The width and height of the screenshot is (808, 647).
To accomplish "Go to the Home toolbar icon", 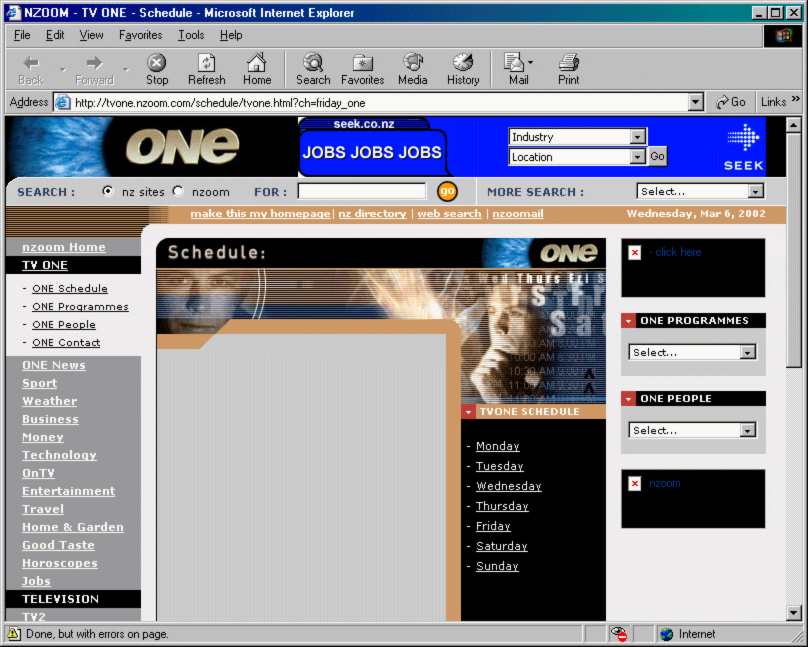I will 257,69.
